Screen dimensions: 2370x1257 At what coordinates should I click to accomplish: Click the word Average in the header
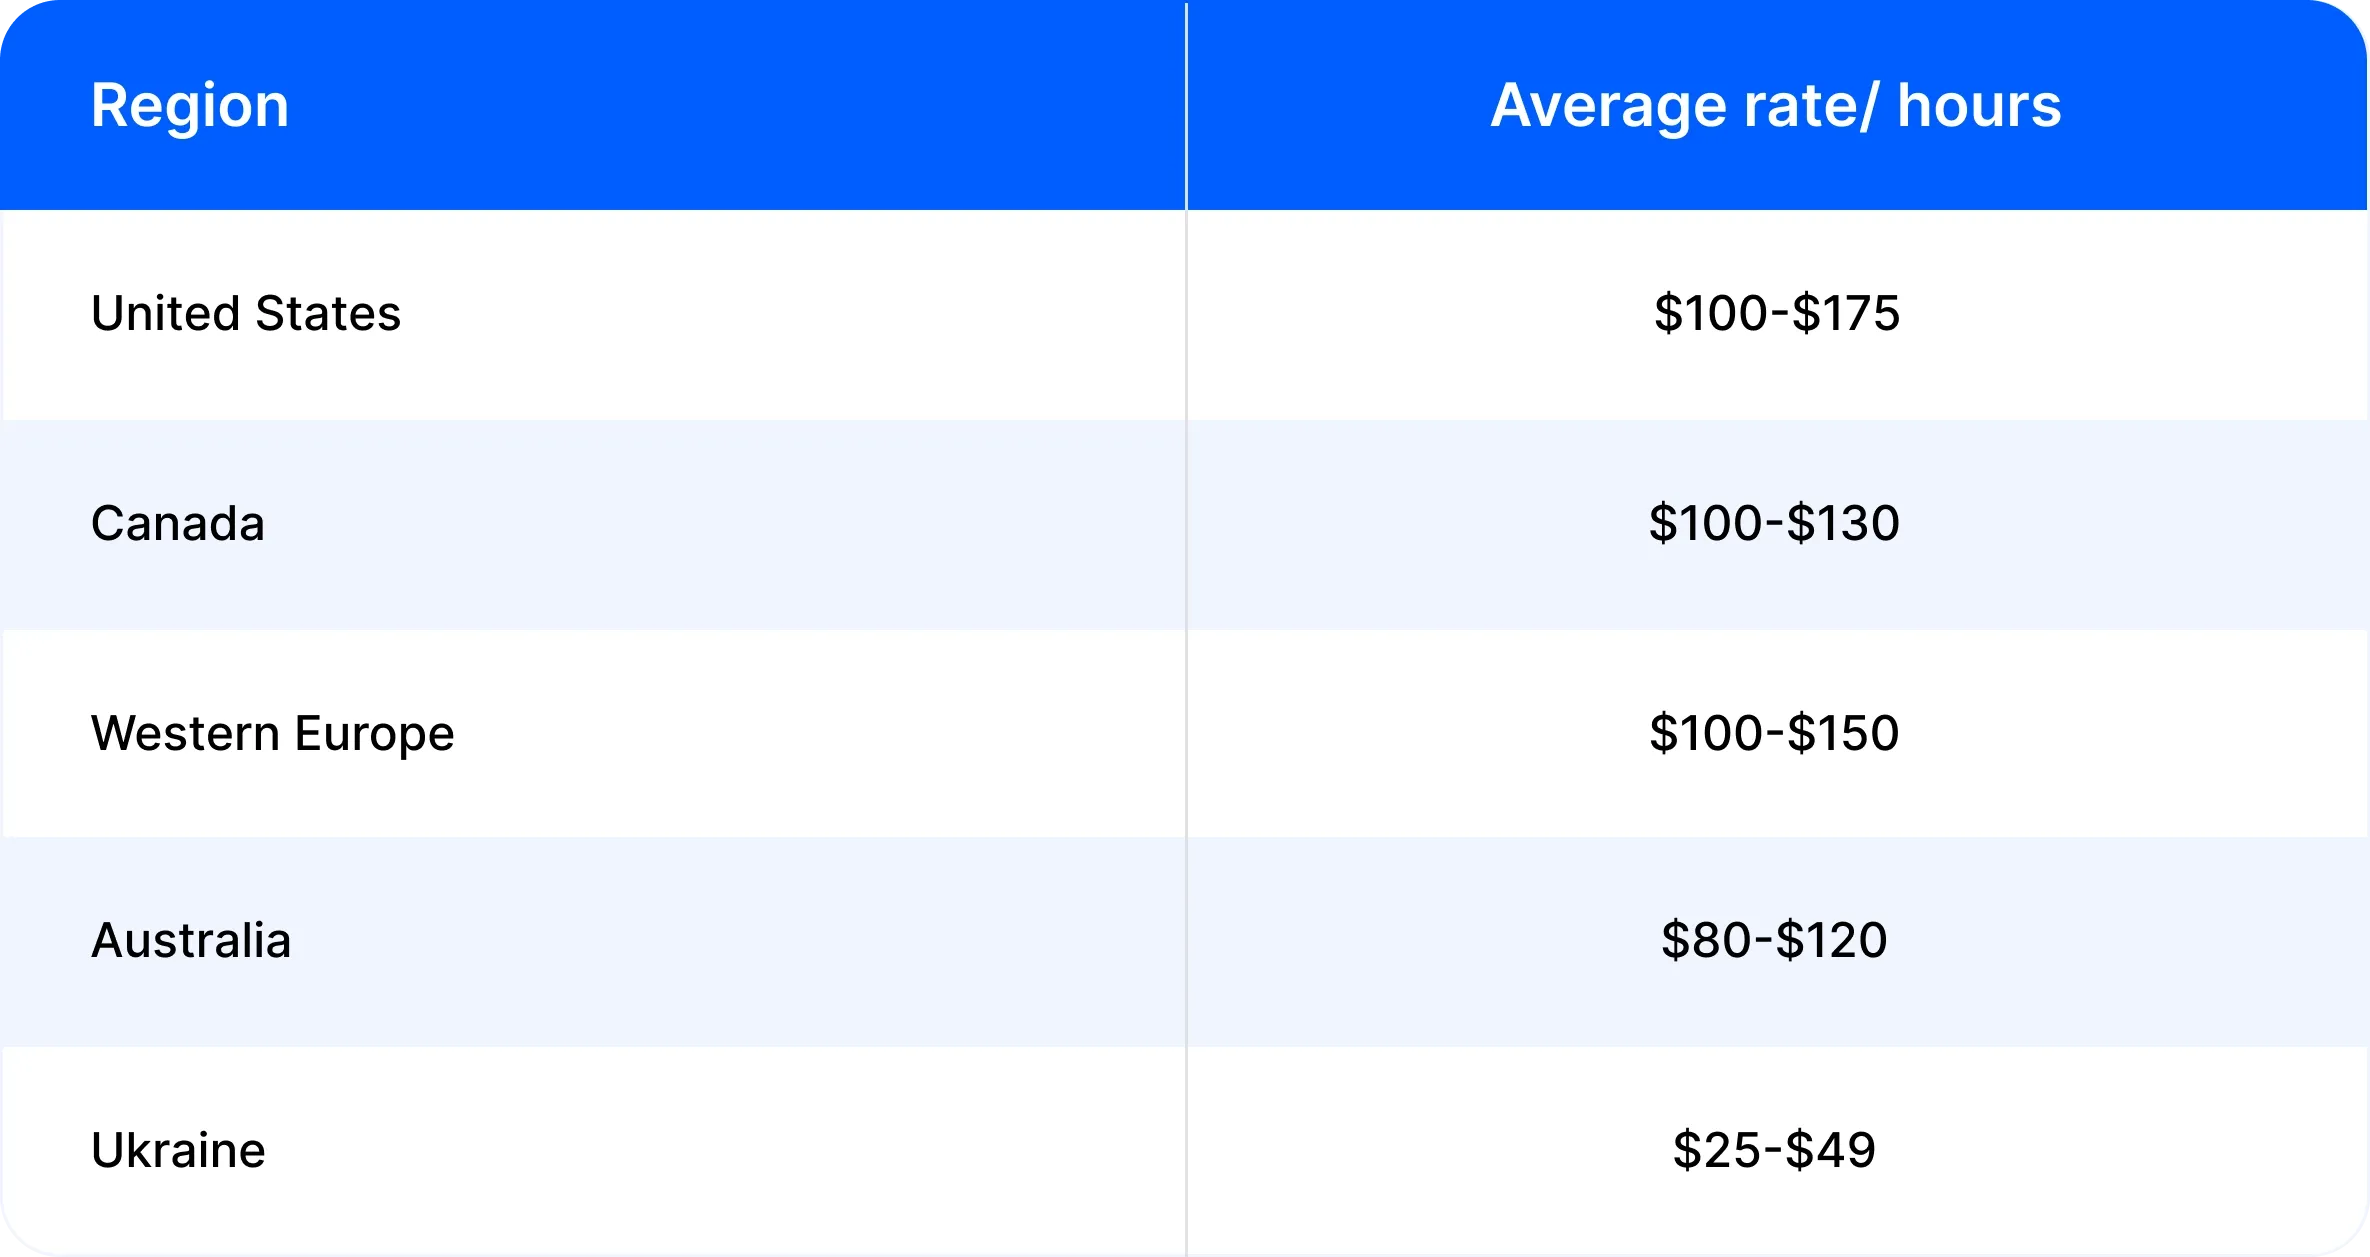pyautogui.click(x=1608, y=106)
